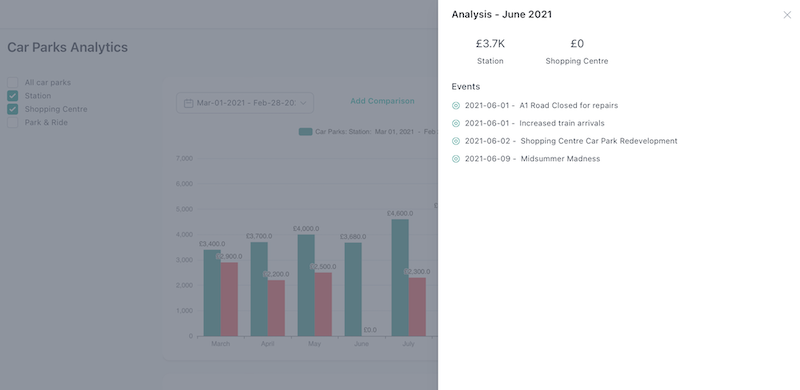Enable the Park & Ride checkbox
800x390 pixels.
13,123
